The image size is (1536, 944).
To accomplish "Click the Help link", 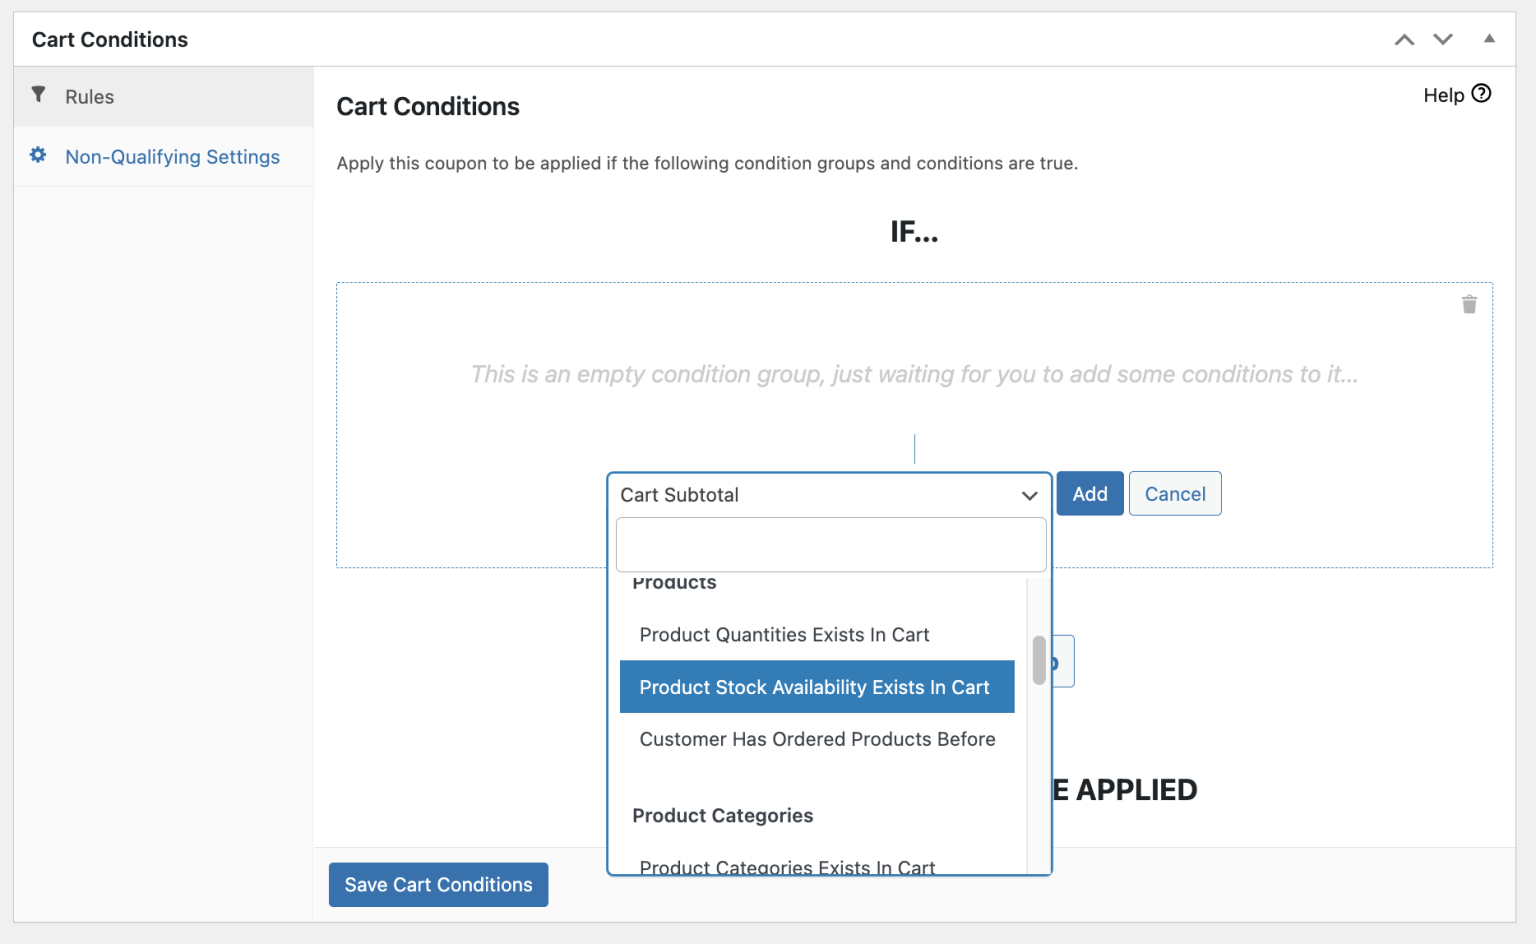I will pyautogui.click(x=1443, y=94).
